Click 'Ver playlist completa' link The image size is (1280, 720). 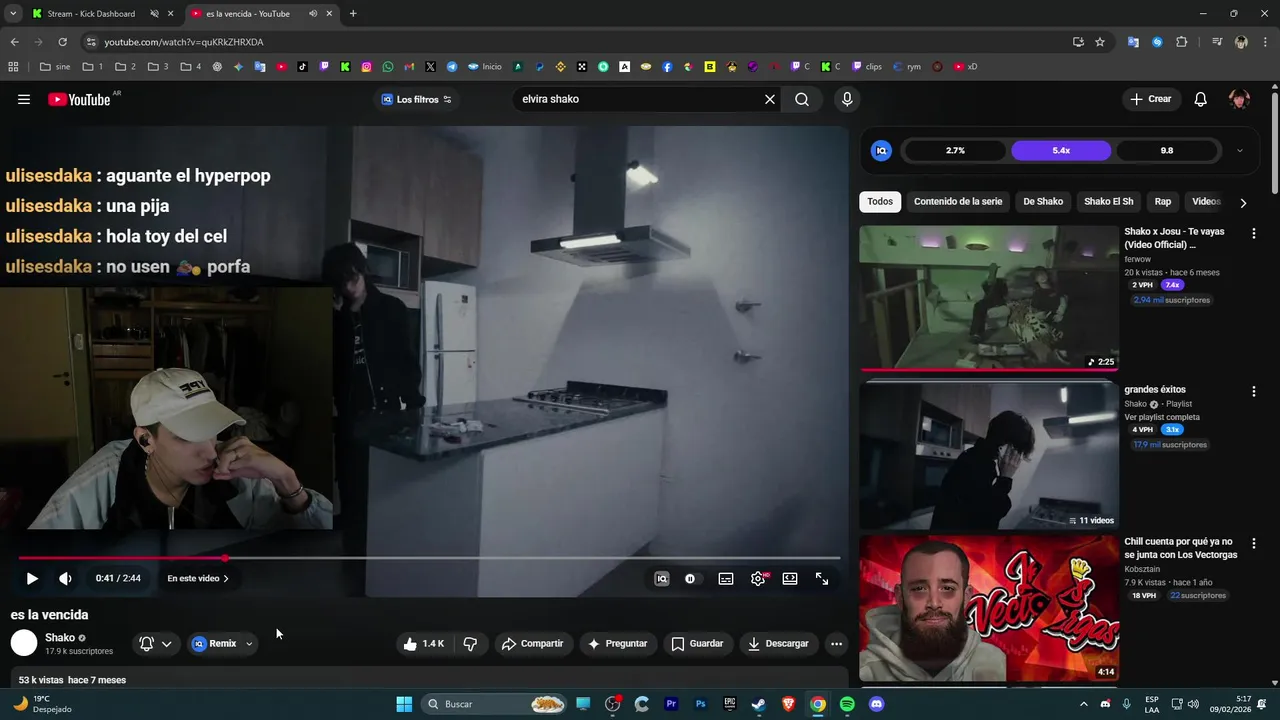[x=1162, y=417]
